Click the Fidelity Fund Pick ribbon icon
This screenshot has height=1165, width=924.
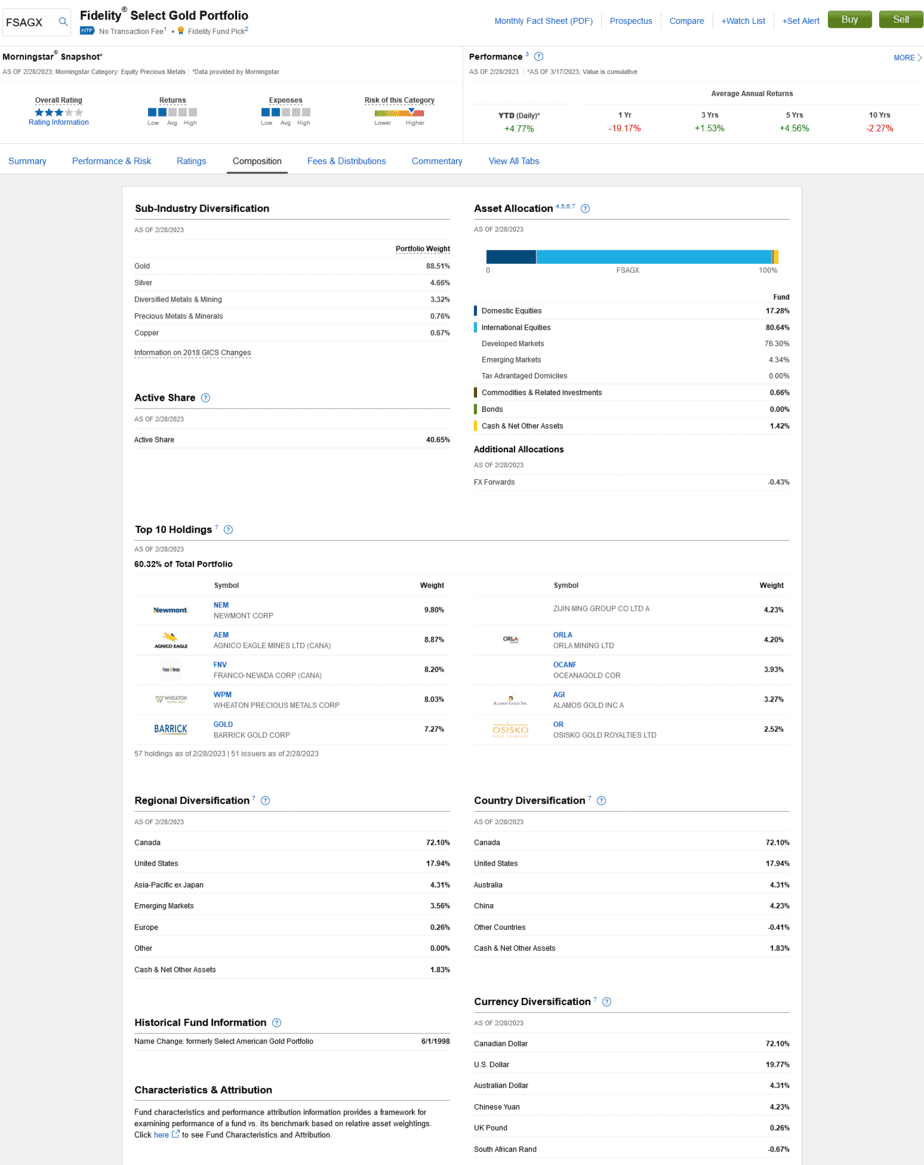point(180,31)
